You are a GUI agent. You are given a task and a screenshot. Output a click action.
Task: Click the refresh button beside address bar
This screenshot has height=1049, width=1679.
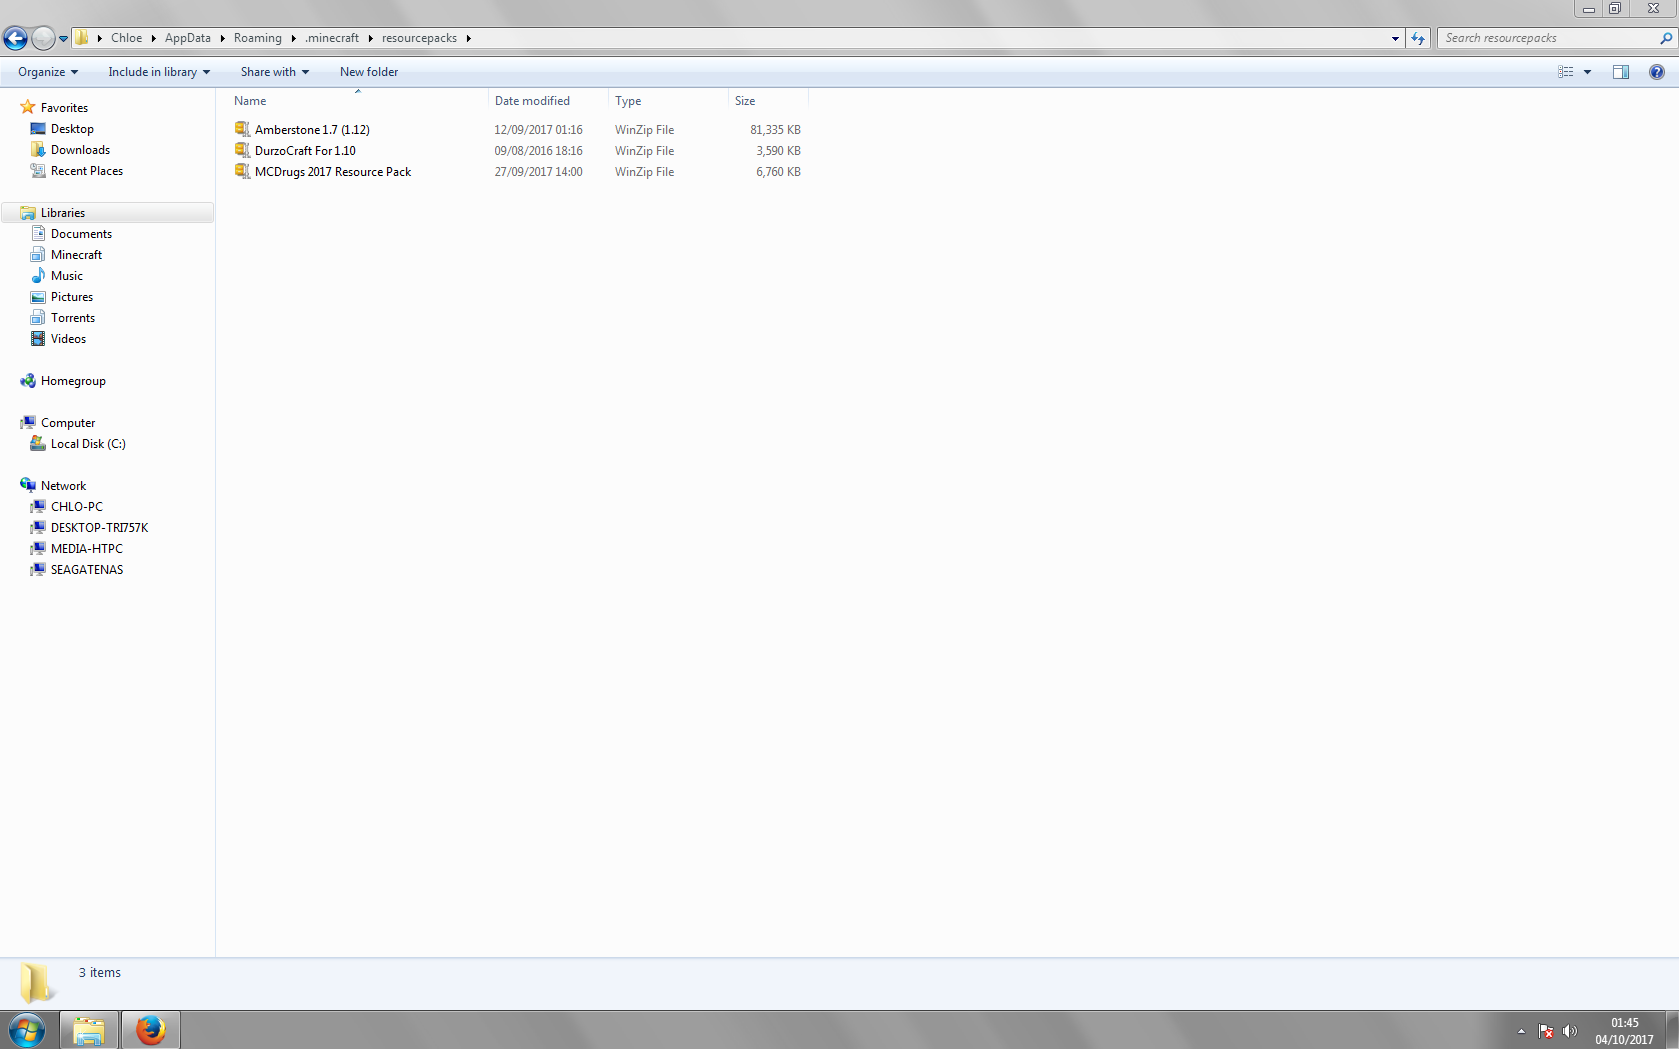(1418, 38)
